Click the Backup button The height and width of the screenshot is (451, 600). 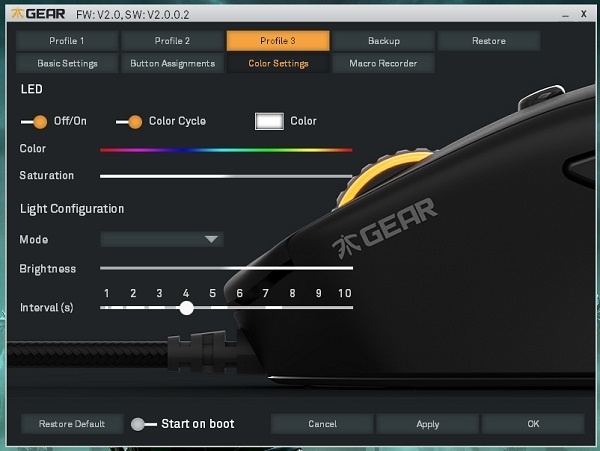tap(383, 41)
